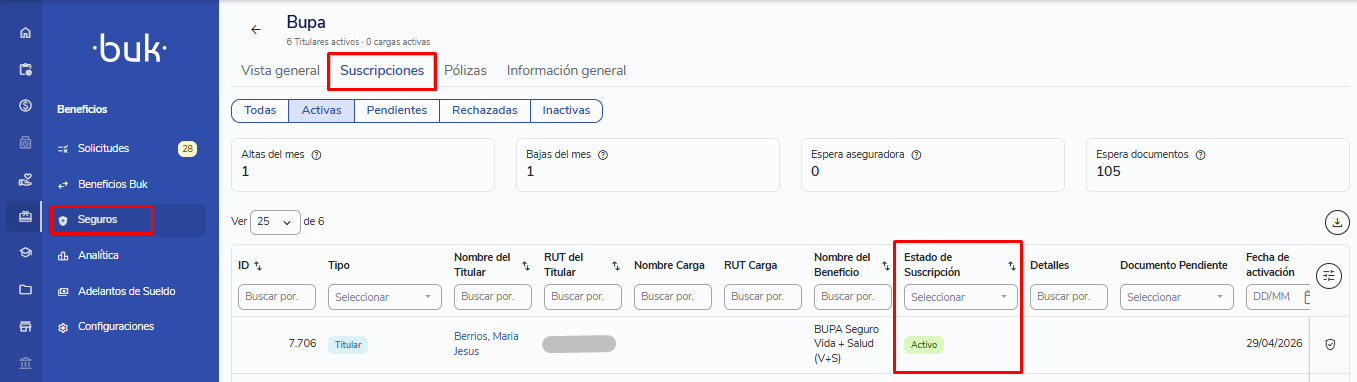1357x382 pixels.
Task: Filter subscriptions by Activas
Action: point(322,110)
